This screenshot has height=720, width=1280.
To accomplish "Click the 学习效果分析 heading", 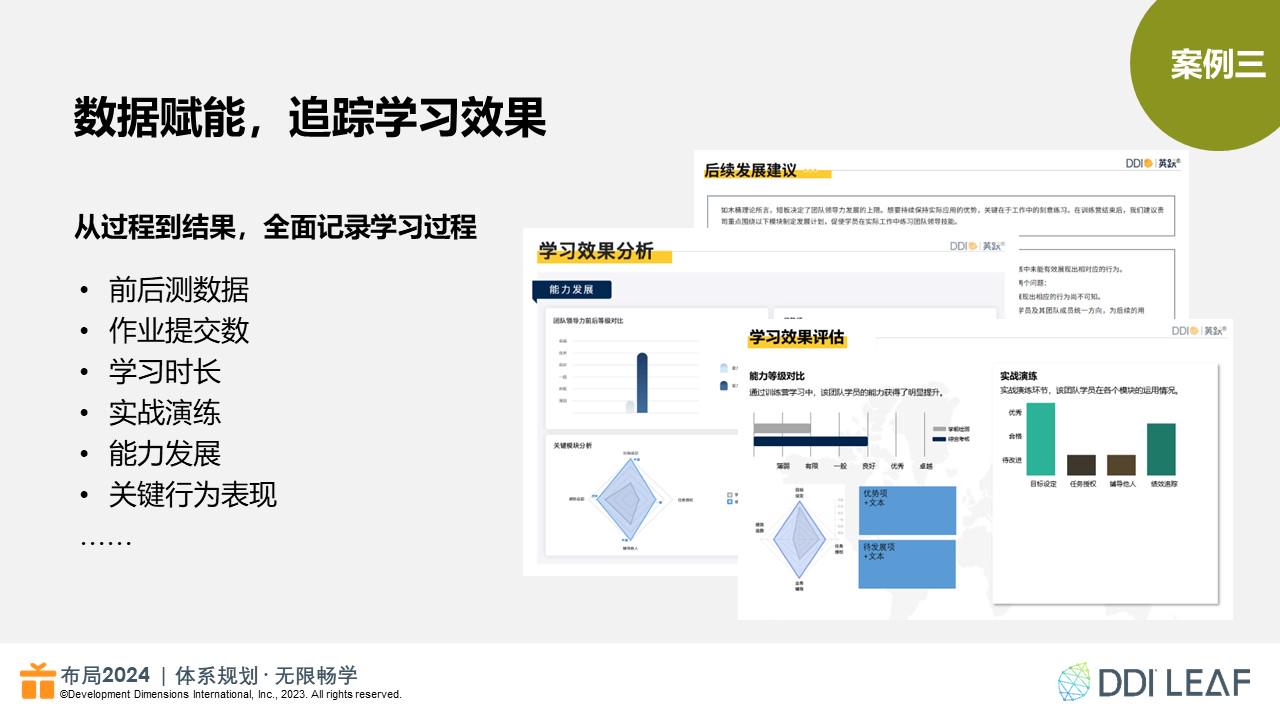I will (596, 251).
